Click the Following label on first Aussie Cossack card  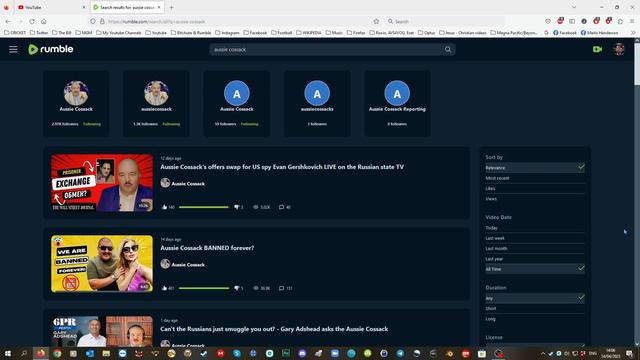pos(92,124)
